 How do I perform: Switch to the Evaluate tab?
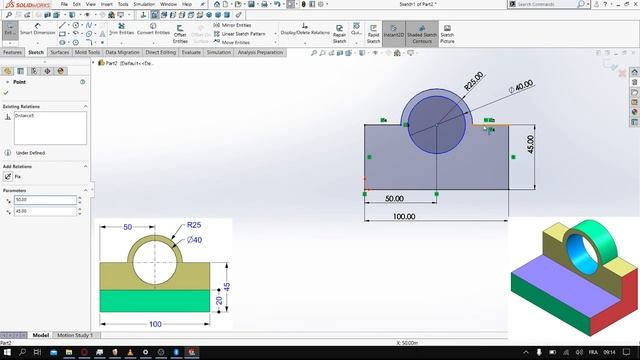(191, 52)
